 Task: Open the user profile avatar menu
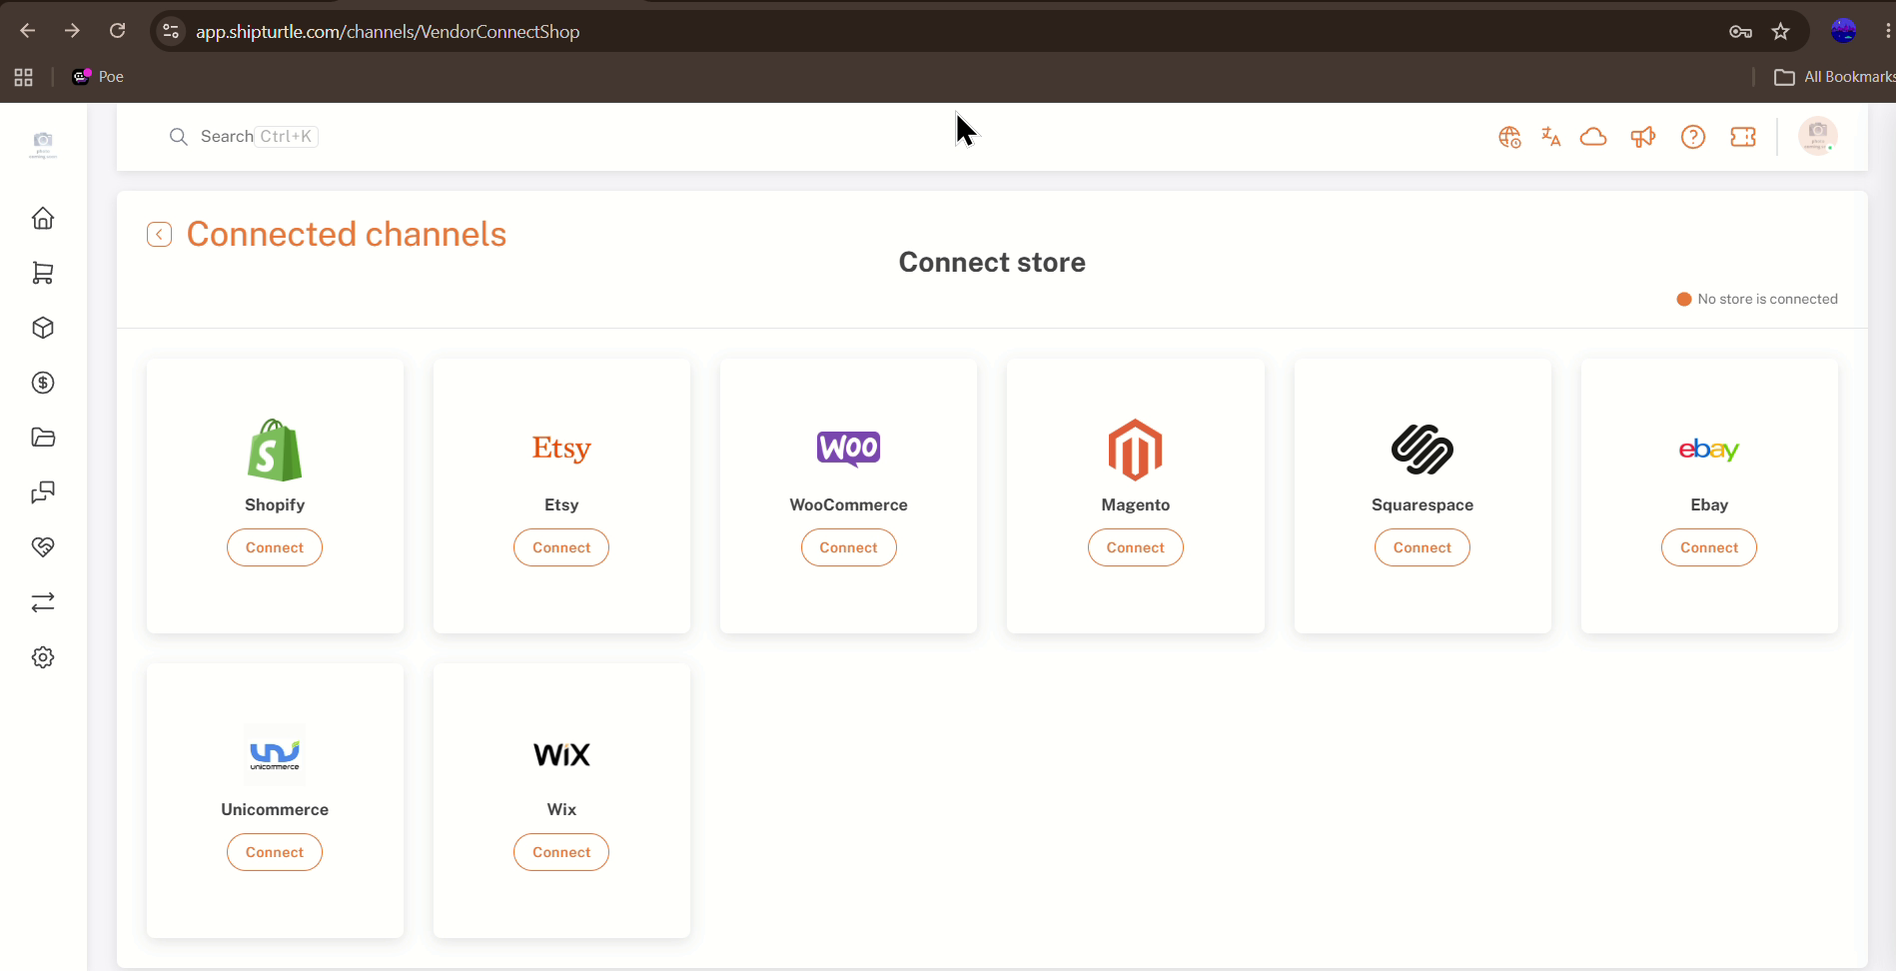1818,136
